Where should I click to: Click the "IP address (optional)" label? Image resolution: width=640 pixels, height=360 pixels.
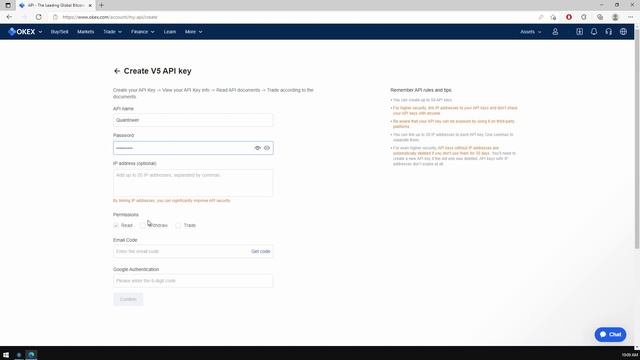point(135,163)
